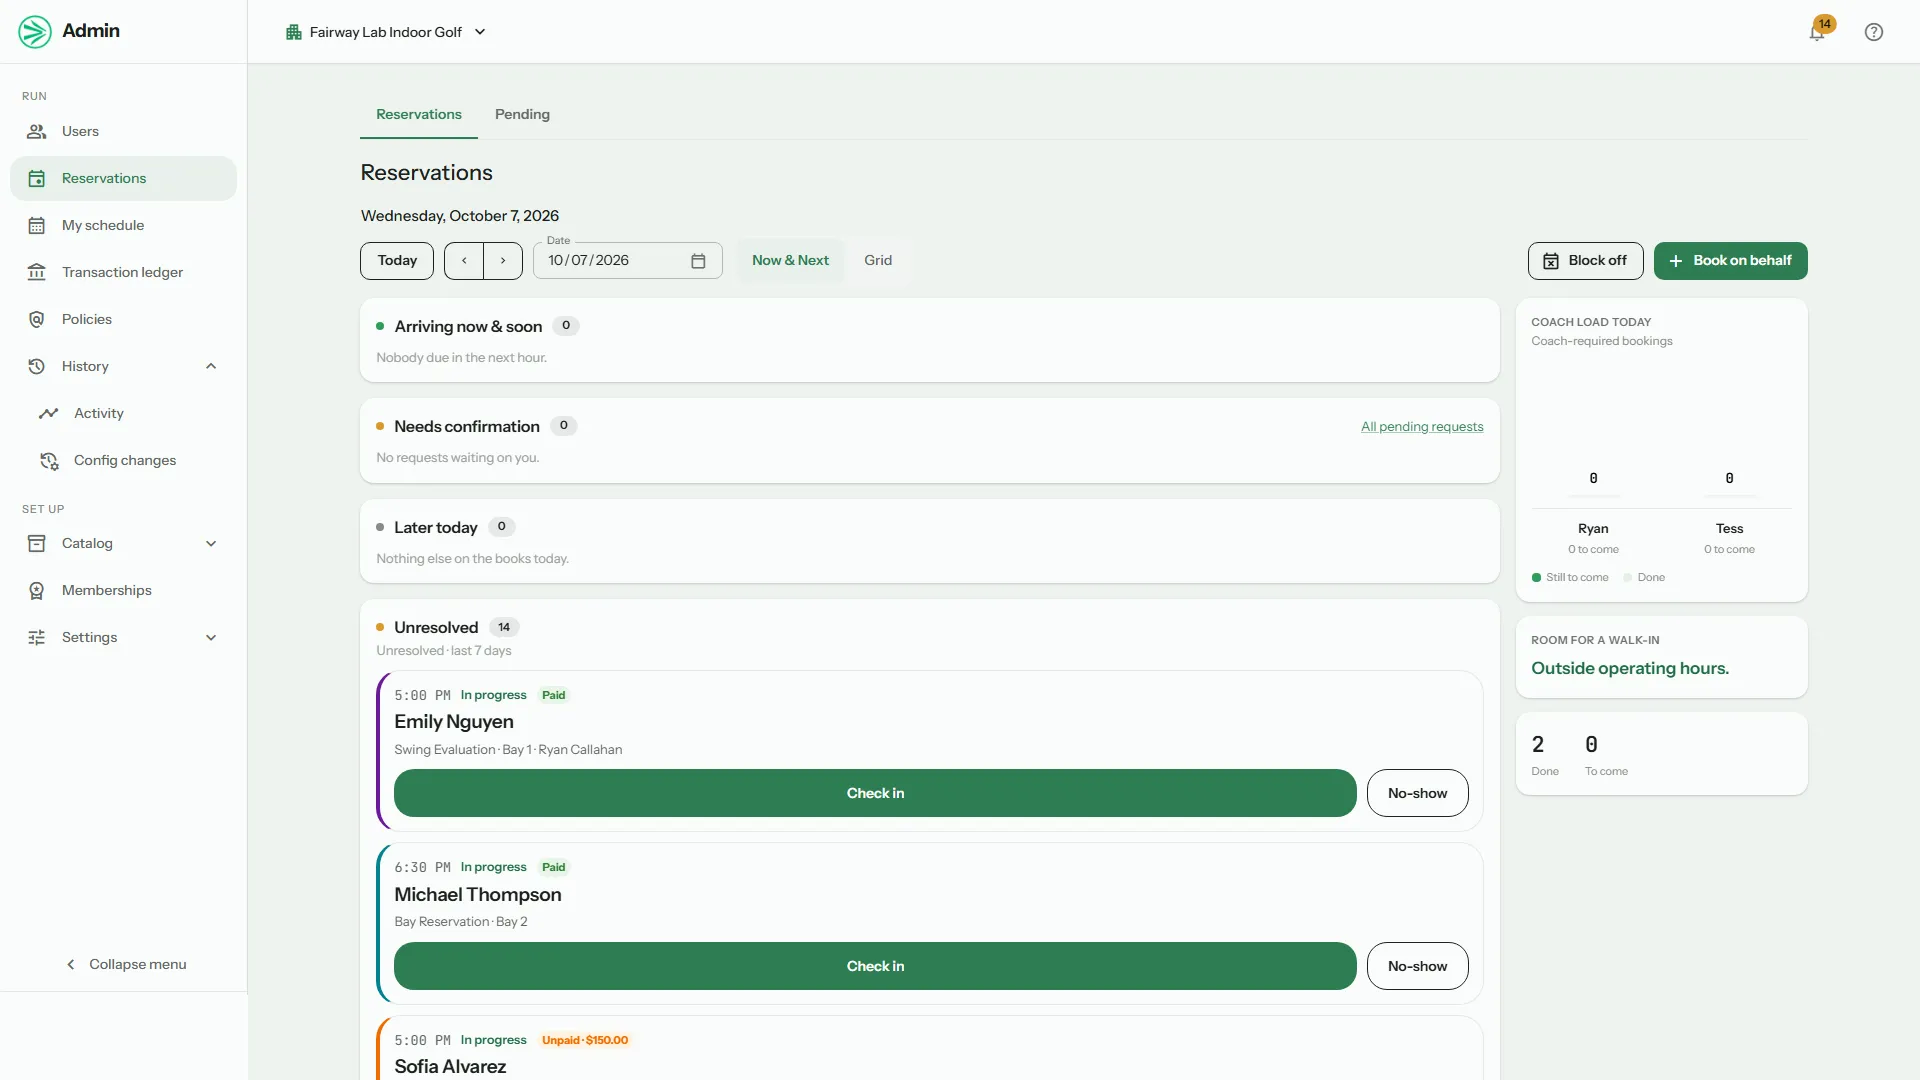1920x1080 pixels.
Task: Open the Pending tab
Action: click(x=522, y=114)
